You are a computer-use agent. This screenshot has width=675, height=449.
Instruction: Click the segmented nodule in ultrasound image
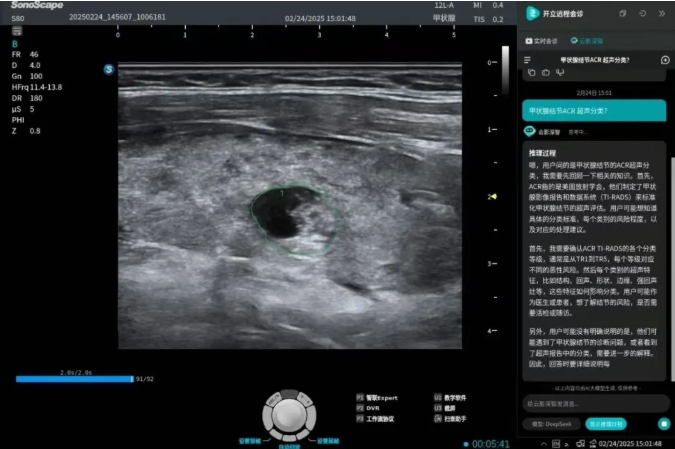[x=296, y=220]
